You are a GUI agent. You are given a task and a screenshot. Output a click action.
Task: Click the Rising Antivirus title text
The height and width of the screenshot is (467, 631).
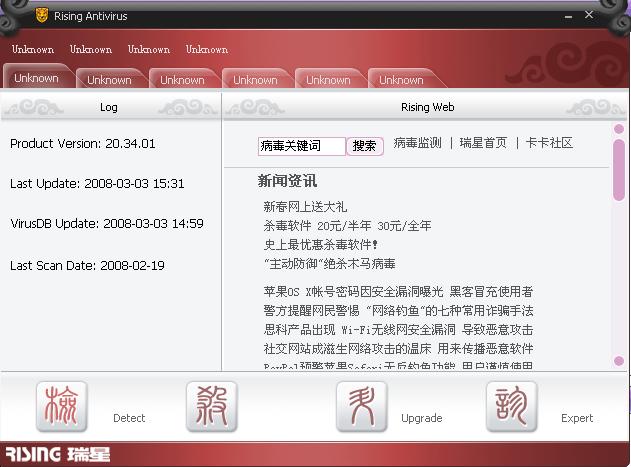pyautogui.click(x=91, y=16)
